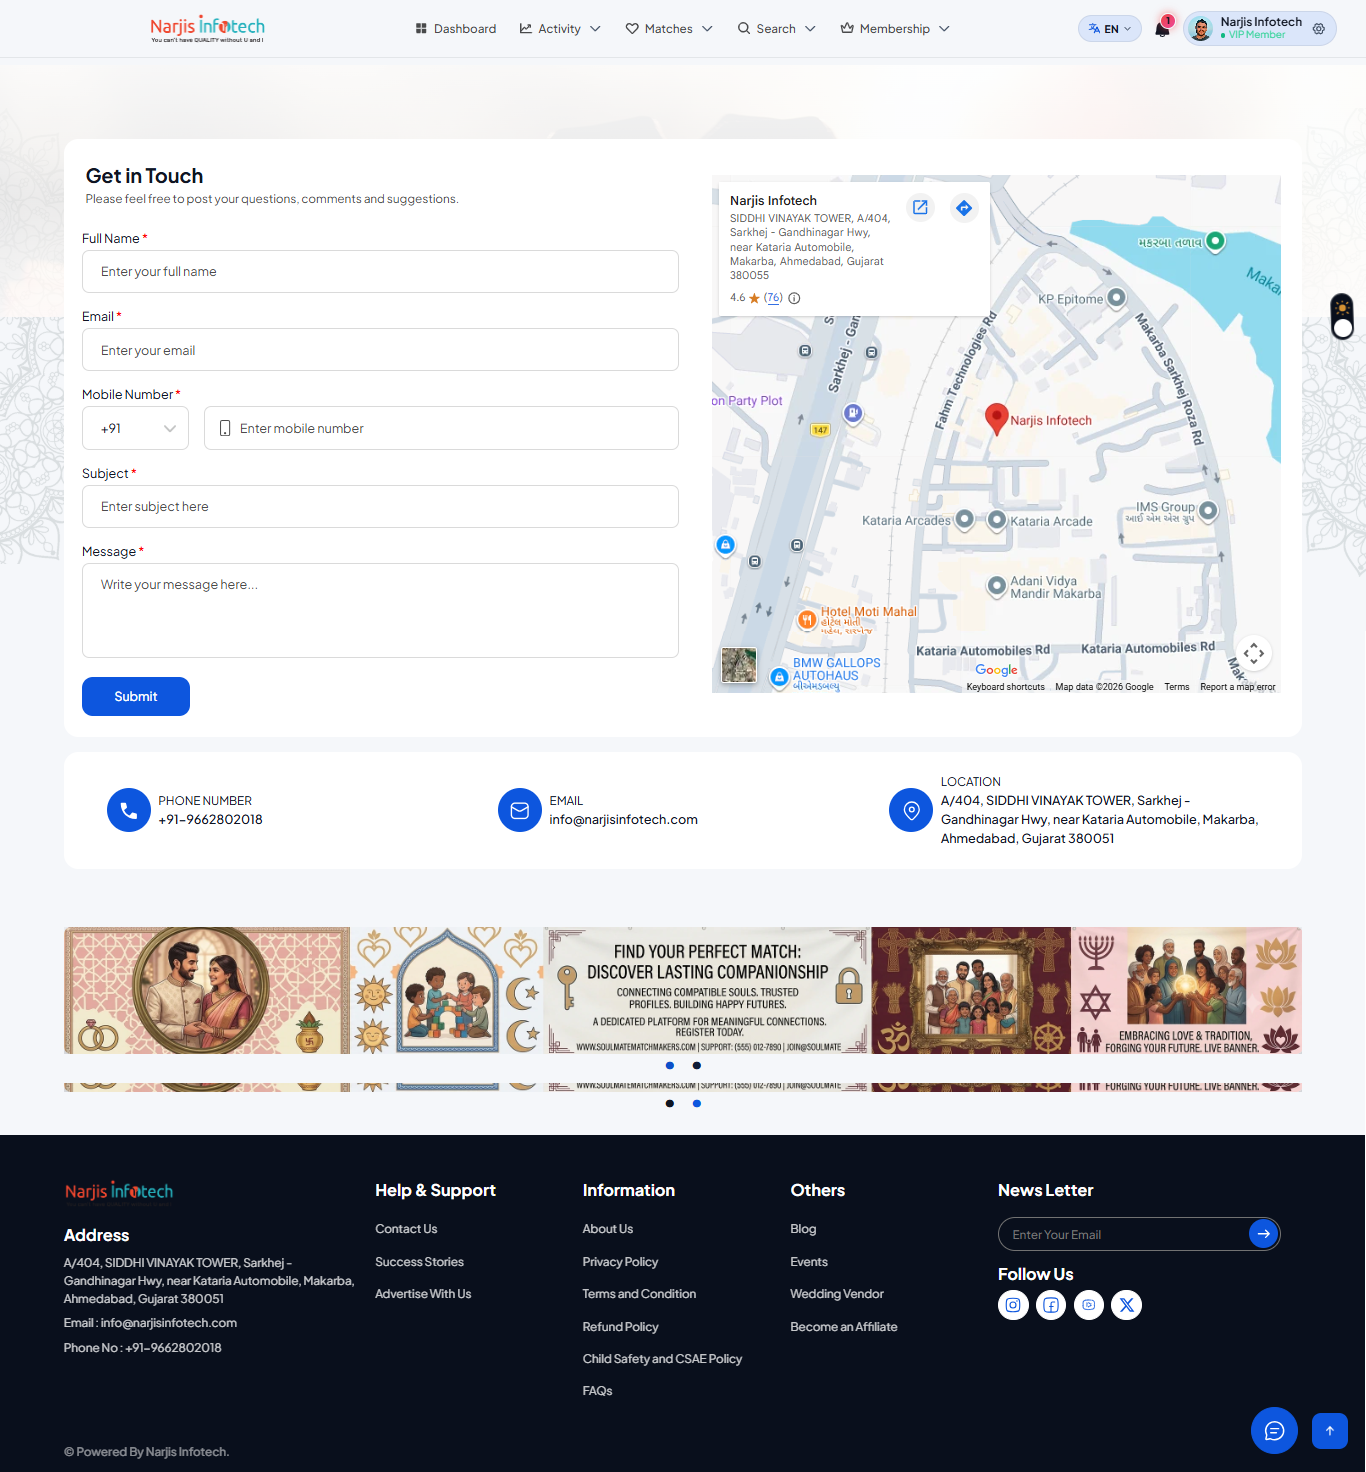Open X (Twitter) from Follow Us
The height and width of the screenshot is (1472, 1366).
pyautogui.click(x=1127, y=1305)
